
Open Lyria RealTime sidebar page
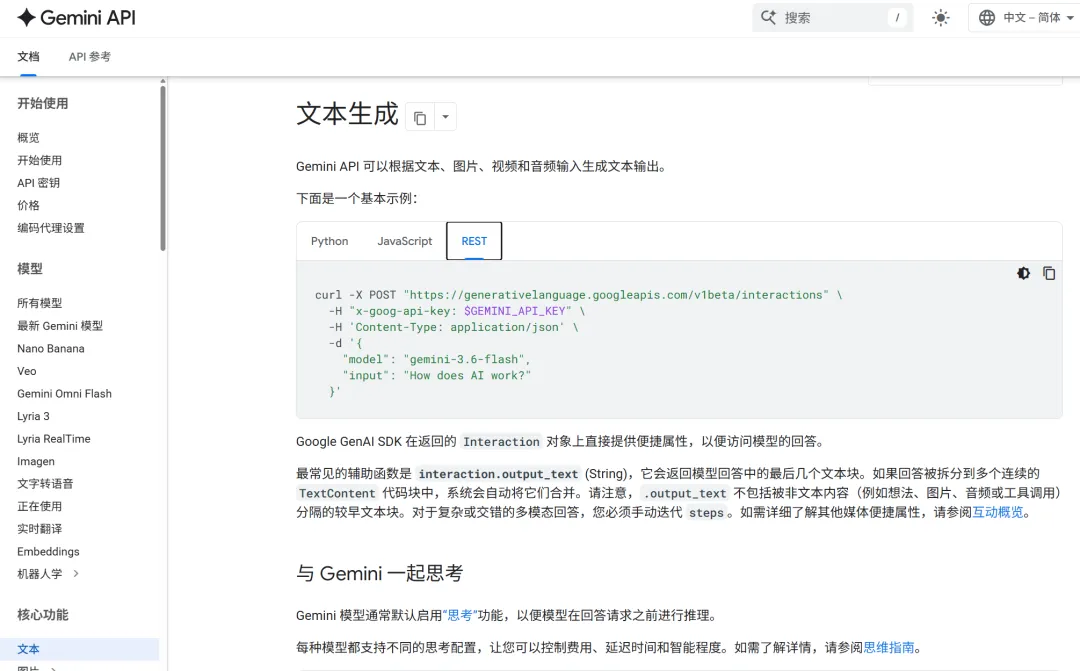point(54,439)
